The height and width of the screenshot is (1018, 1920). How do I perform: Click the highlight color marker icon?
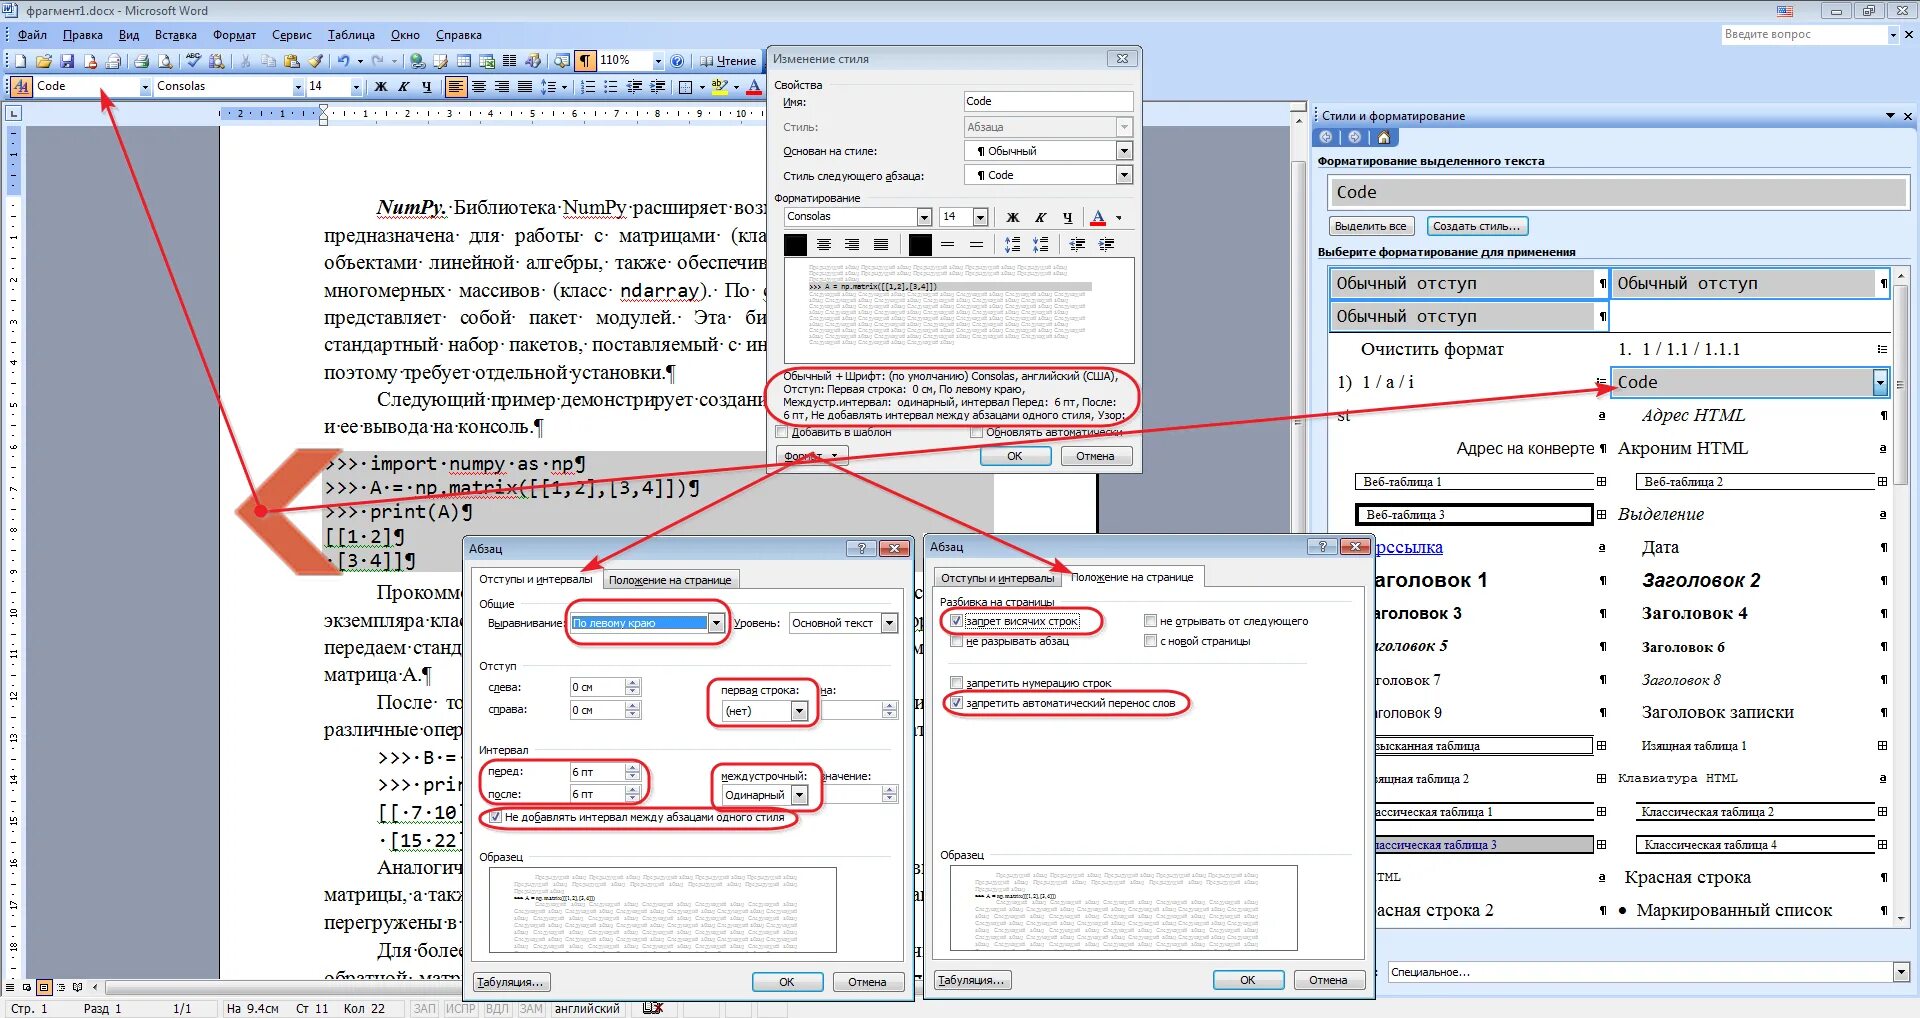point(719,87)
